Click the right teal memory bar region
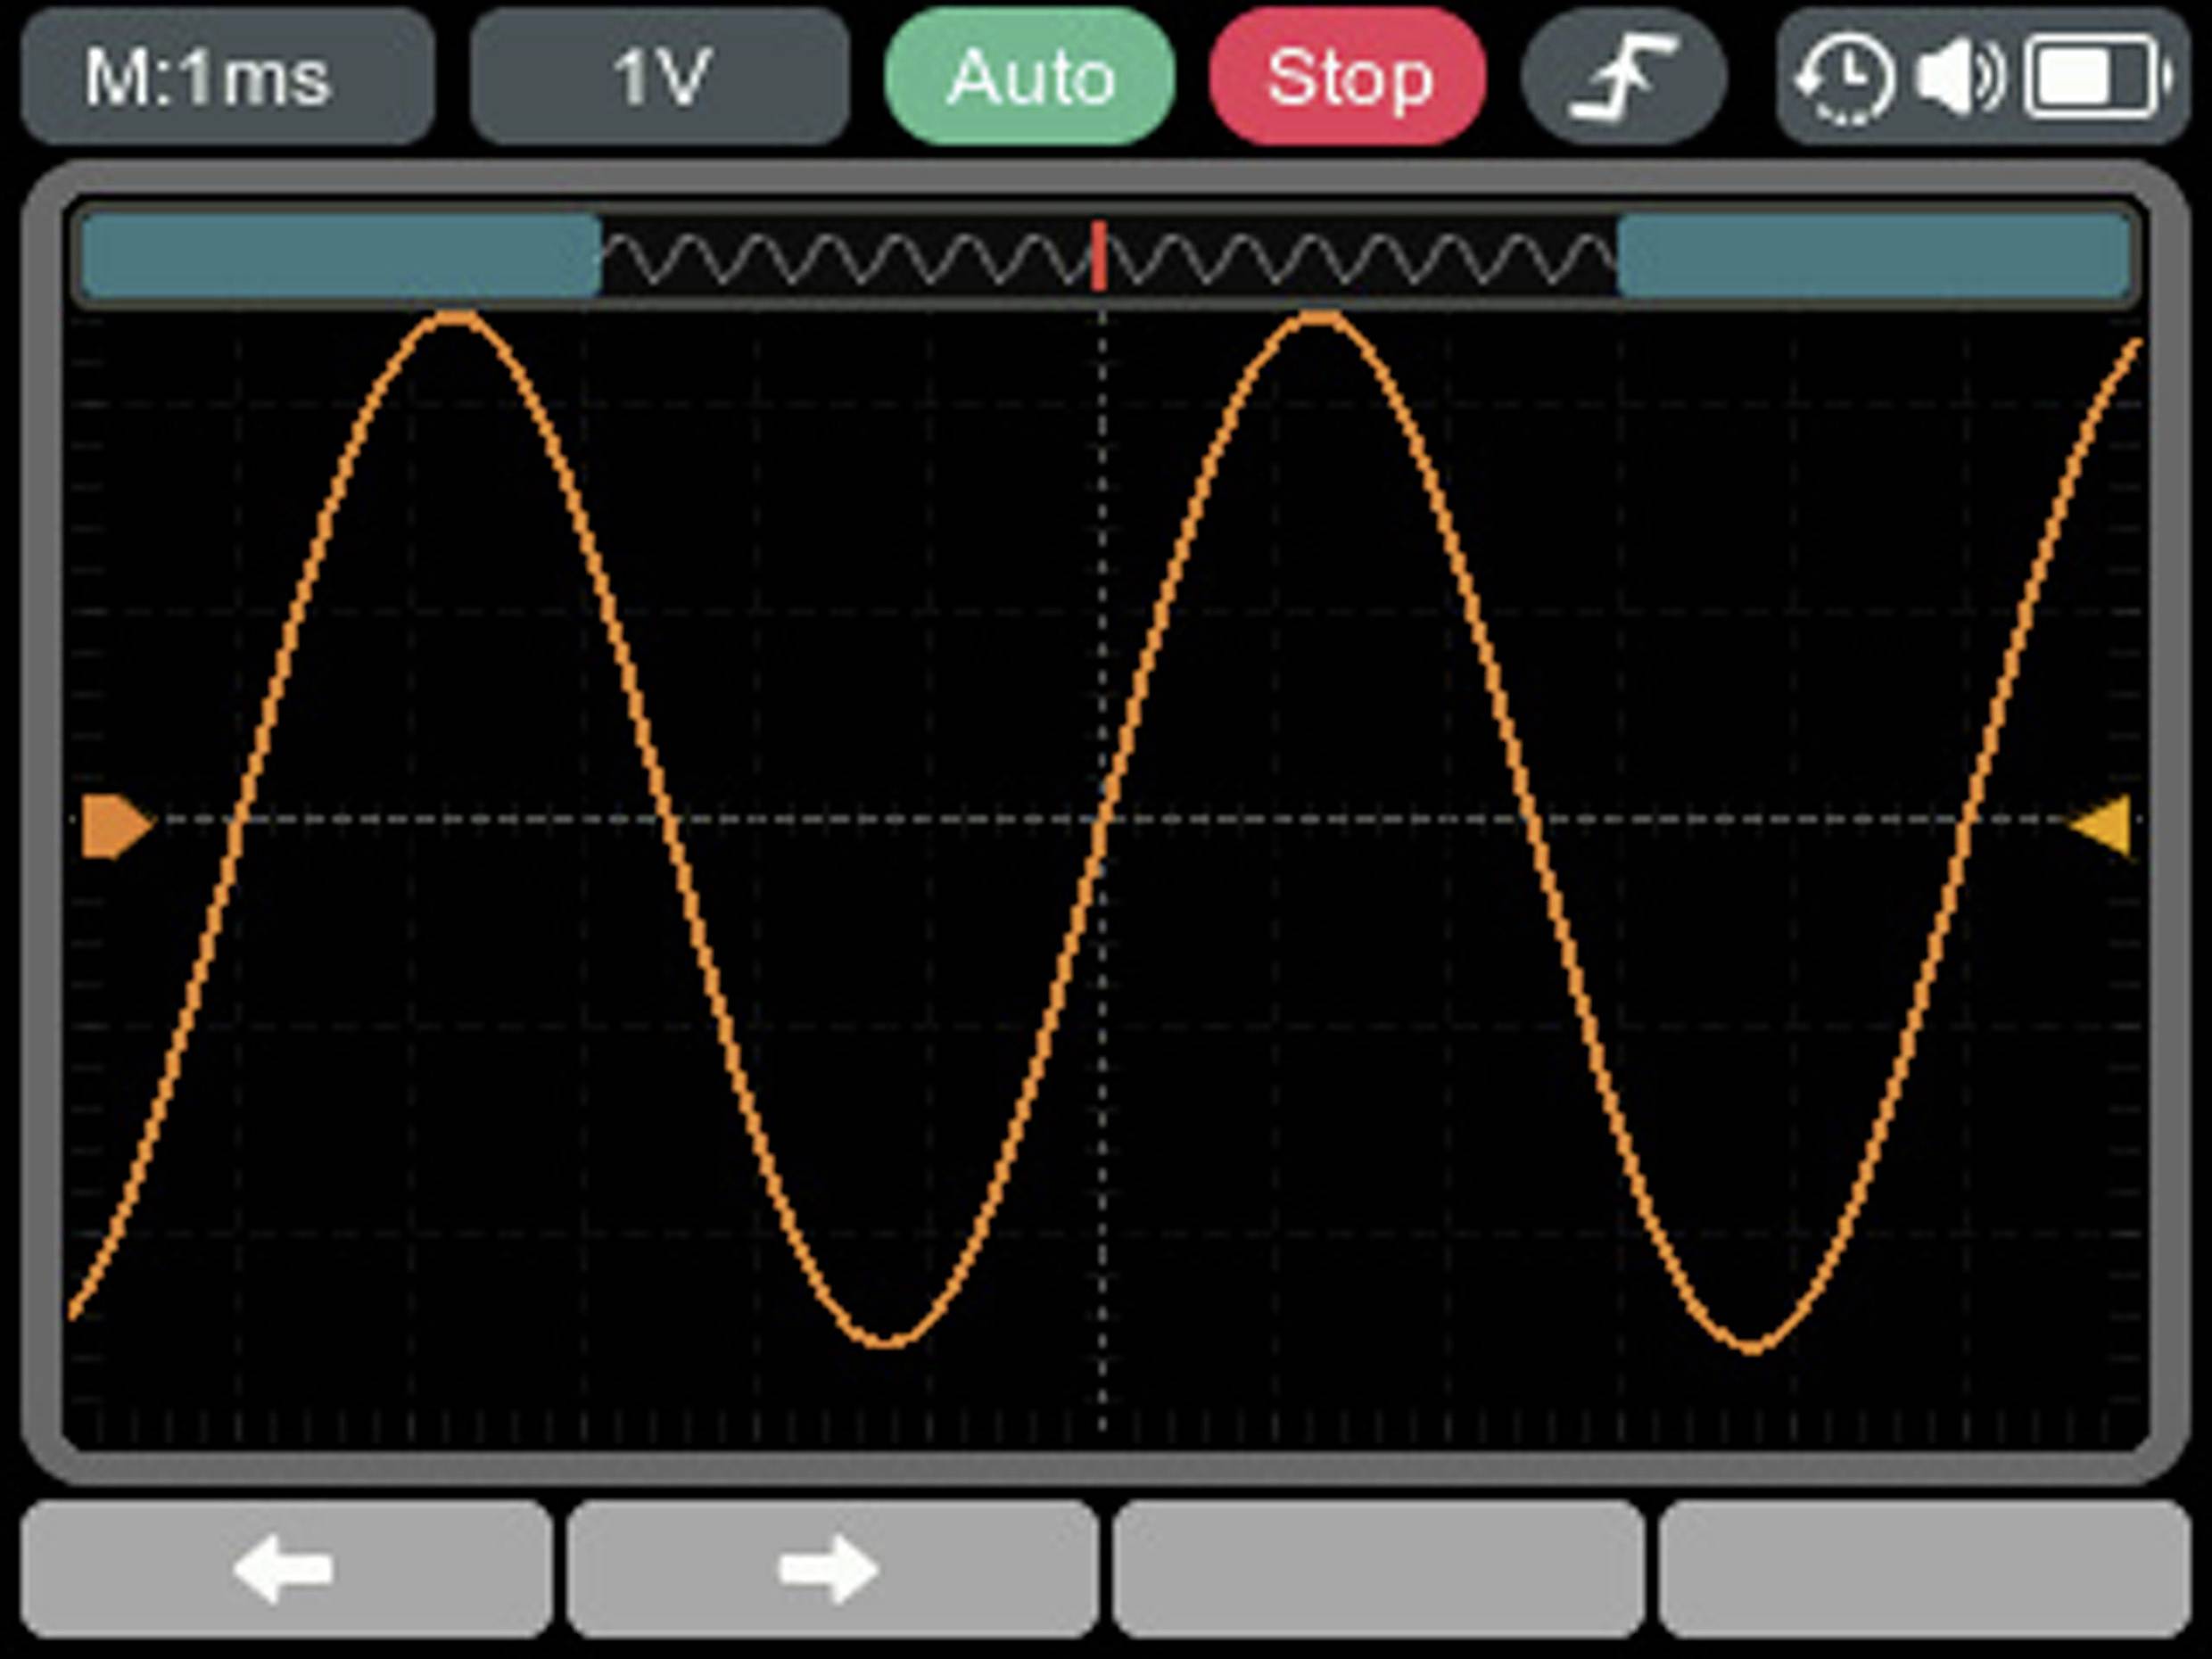The image size is (2212, 1659). coord(1874,257)
